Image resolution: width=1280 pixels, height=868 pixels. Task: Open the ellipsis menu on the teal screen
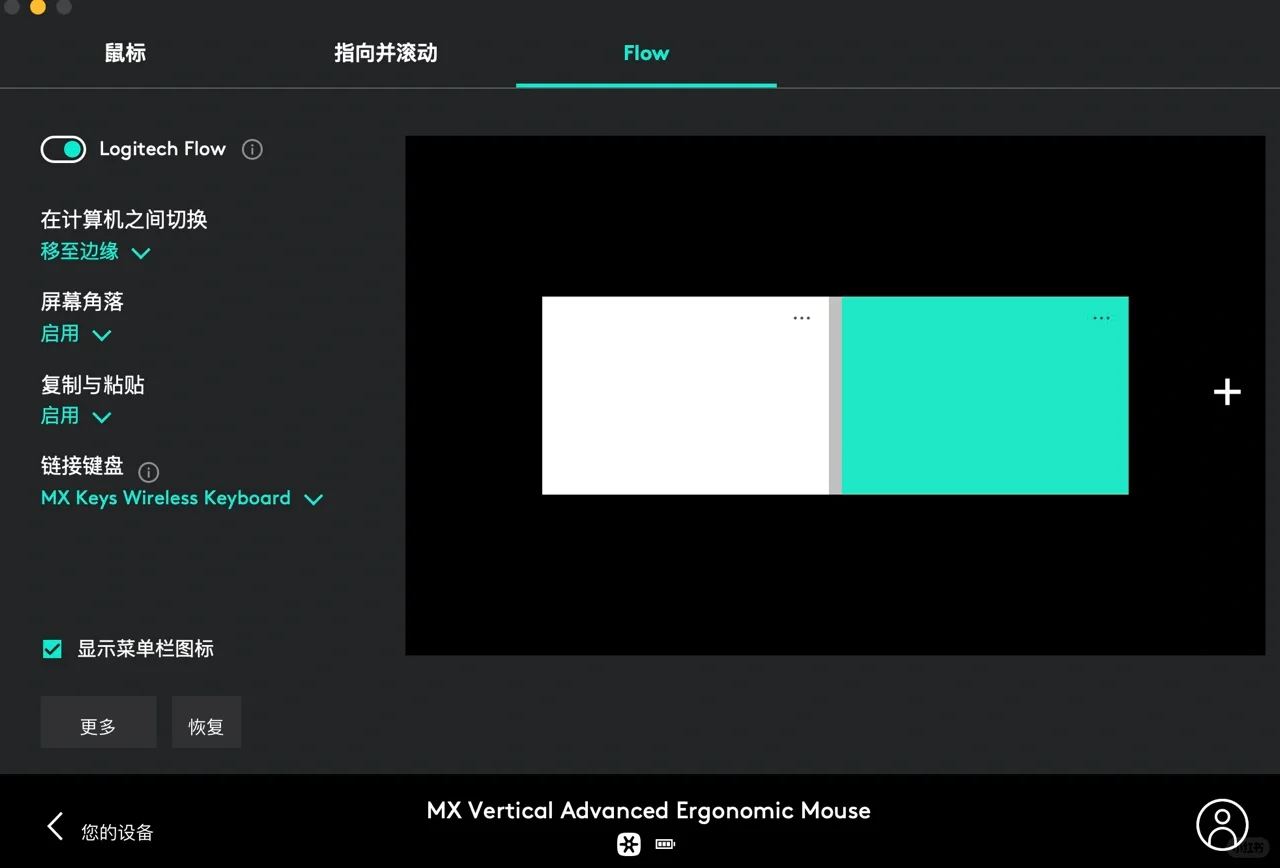[1101, 317]
